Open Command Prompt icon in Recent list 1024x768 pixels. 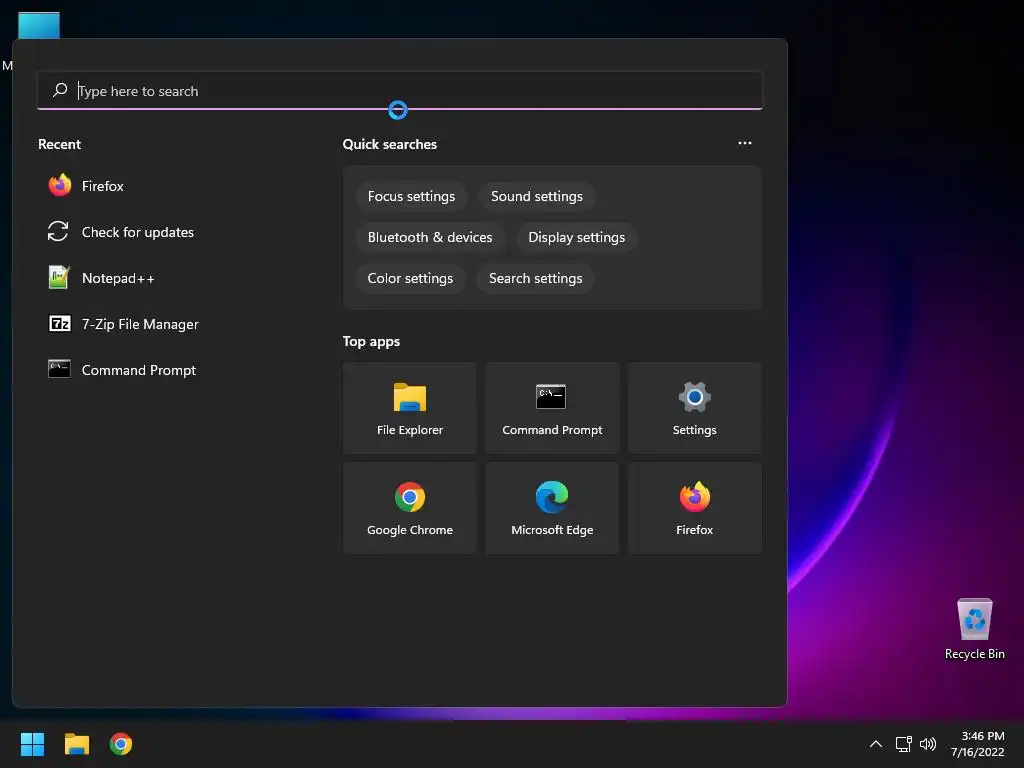click(59, 369)
